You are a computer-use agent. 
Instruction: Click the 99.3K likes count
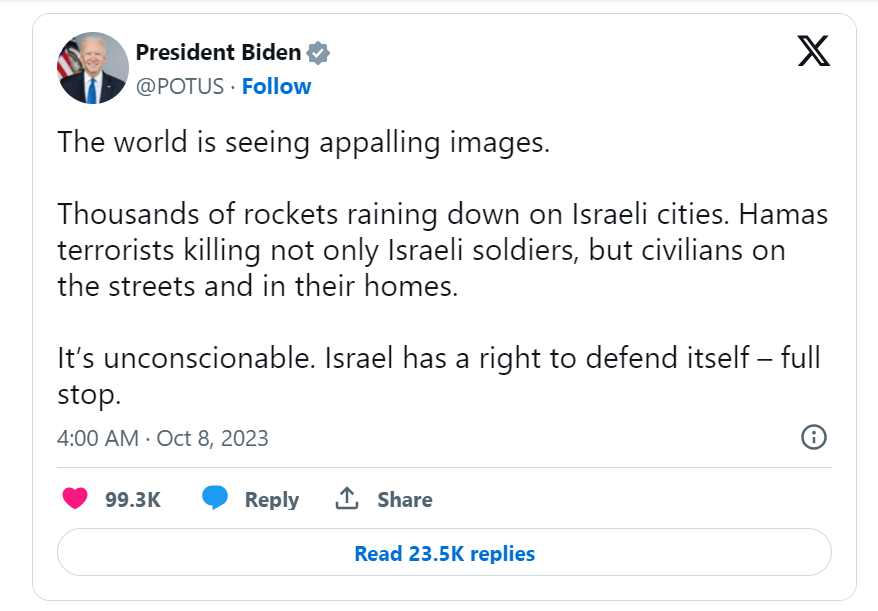tap(133, 499)
